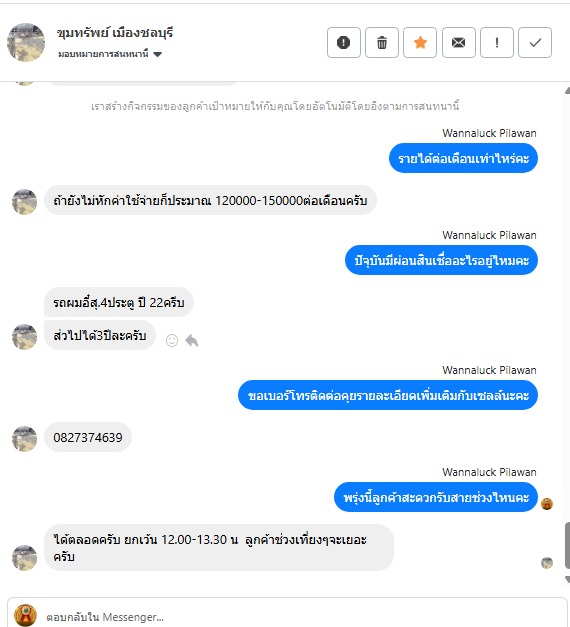
Task: Mark conversation as spam with circle-exclamation icon
Action: 344,42
